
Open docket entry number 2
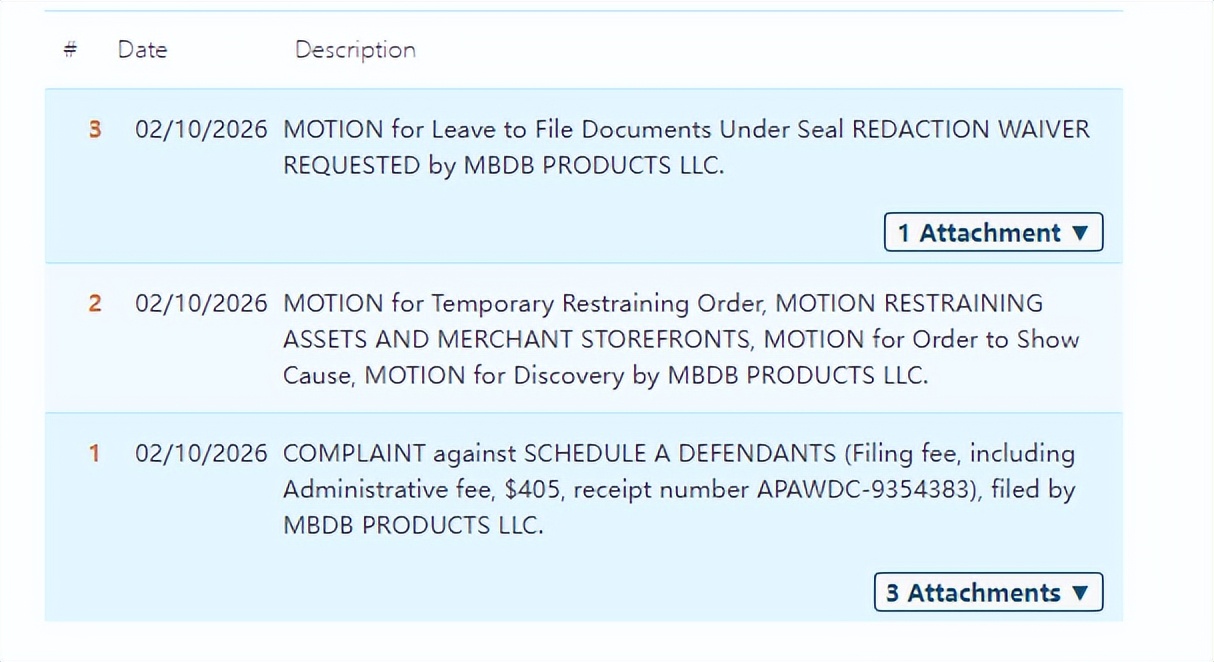pos(95,303)
